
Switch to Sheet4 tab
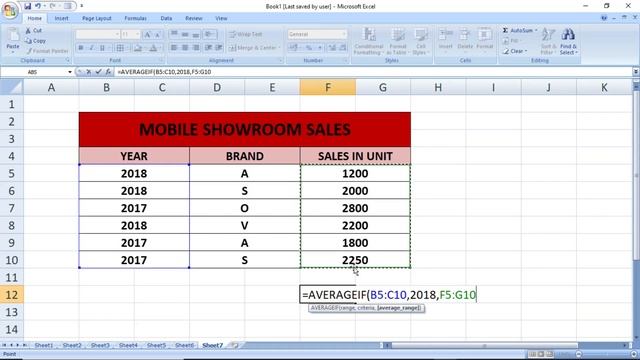tap(128, 345)
